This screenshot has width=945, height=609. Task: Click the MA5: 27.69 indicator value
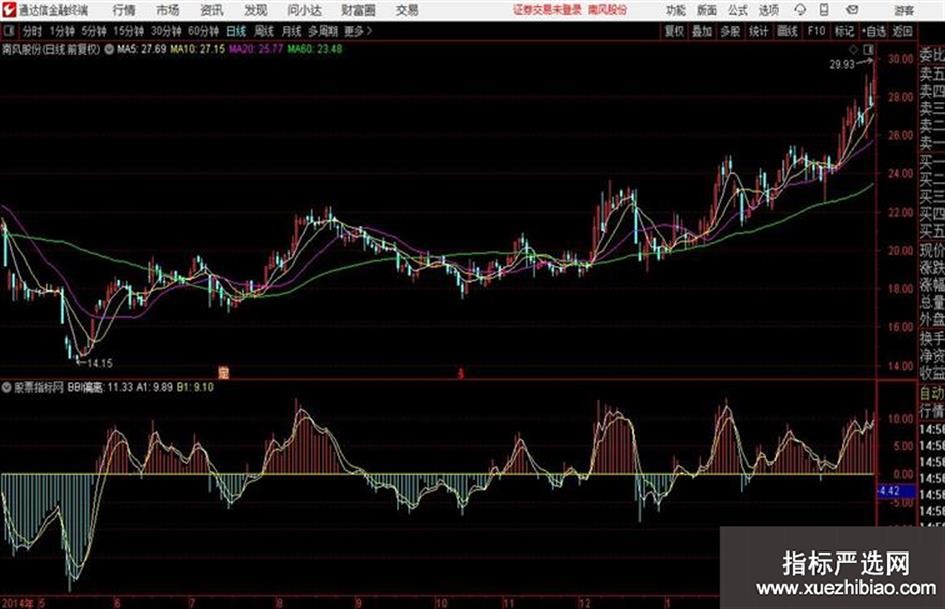pyautogui.click(x=142, y=49)
